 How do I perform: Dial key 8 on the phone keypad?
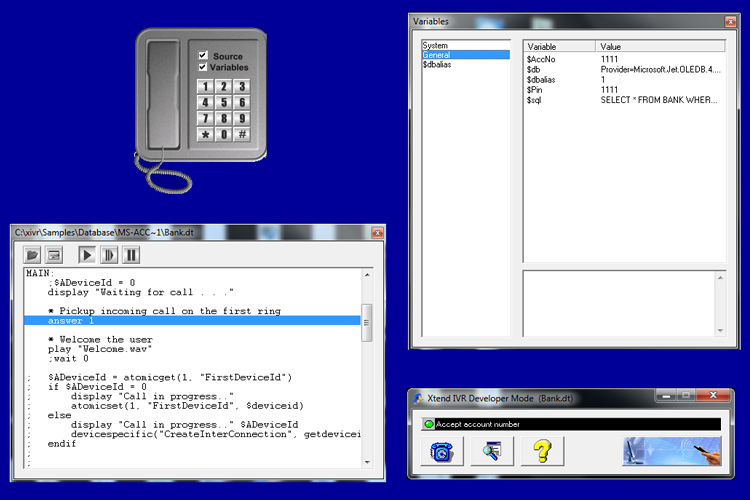coord(223,118)
